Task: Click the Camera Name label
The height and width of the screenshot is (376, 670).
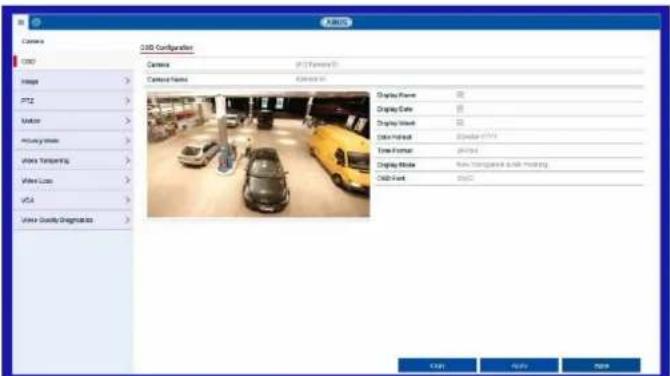Action: 167,79
